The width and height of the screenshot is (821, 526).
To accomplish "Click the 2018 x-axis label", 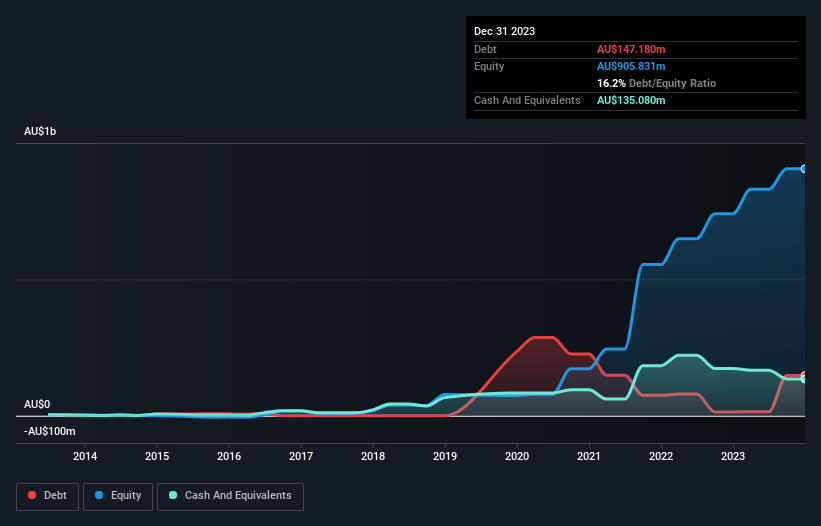I will (x=373, y=456).
